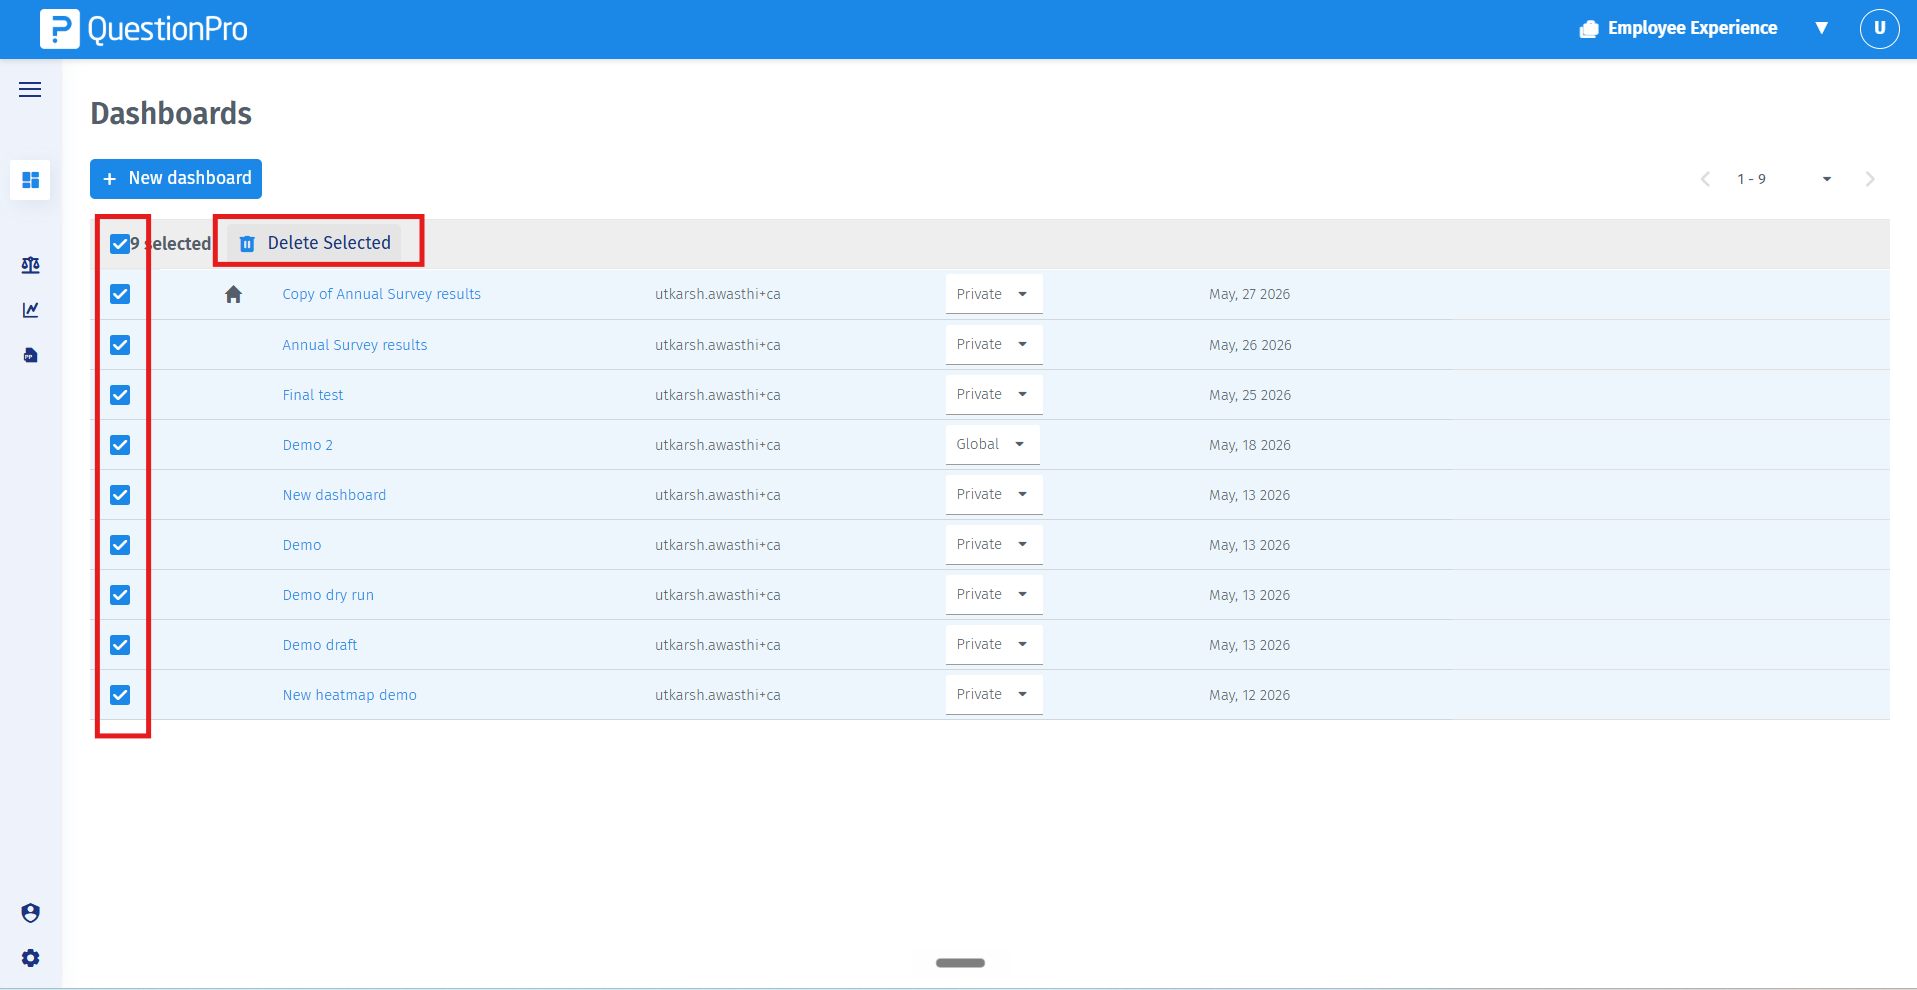Uncheck the Annual Survey results row checkbox
1917x990 pixels.
[120, 345]
